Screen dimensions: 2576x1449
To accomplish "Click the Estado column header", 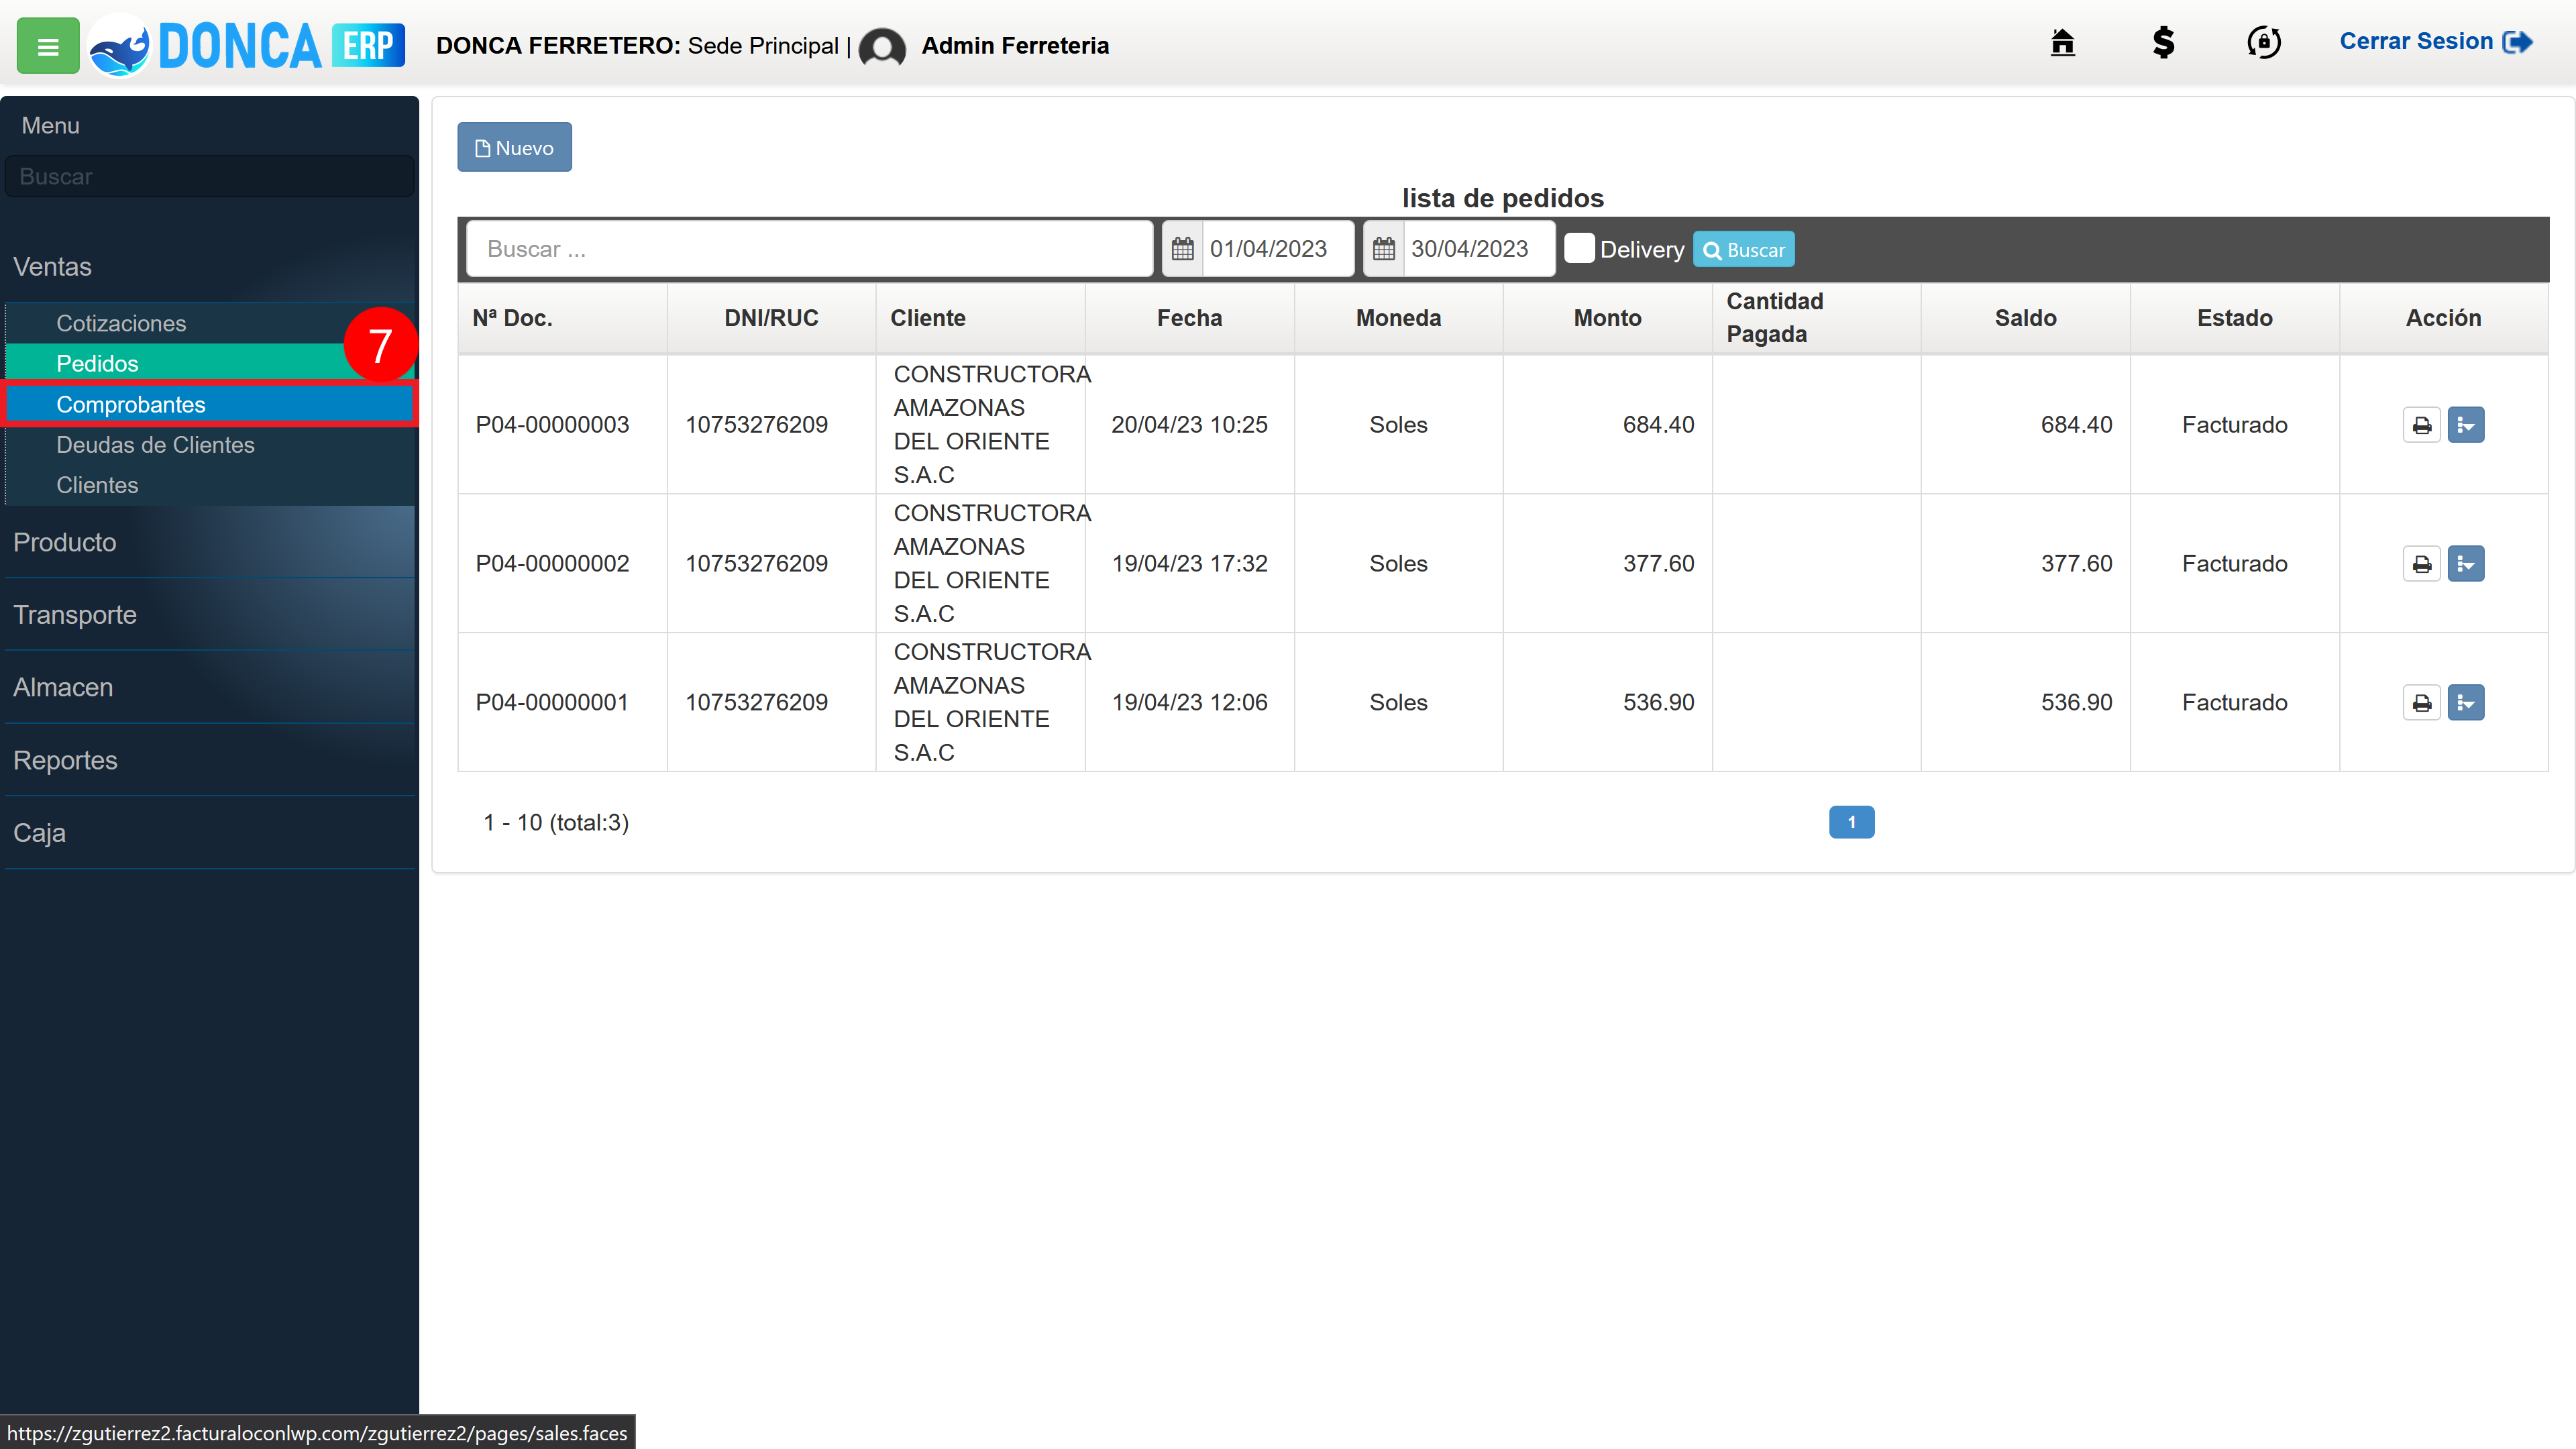I will click(2234, 318).
